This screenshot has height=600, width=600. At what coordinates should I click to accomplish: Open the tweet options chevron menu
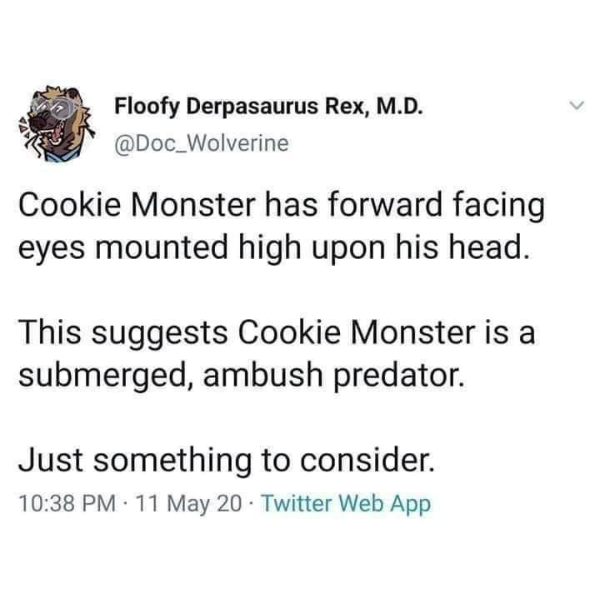point(576,105)
